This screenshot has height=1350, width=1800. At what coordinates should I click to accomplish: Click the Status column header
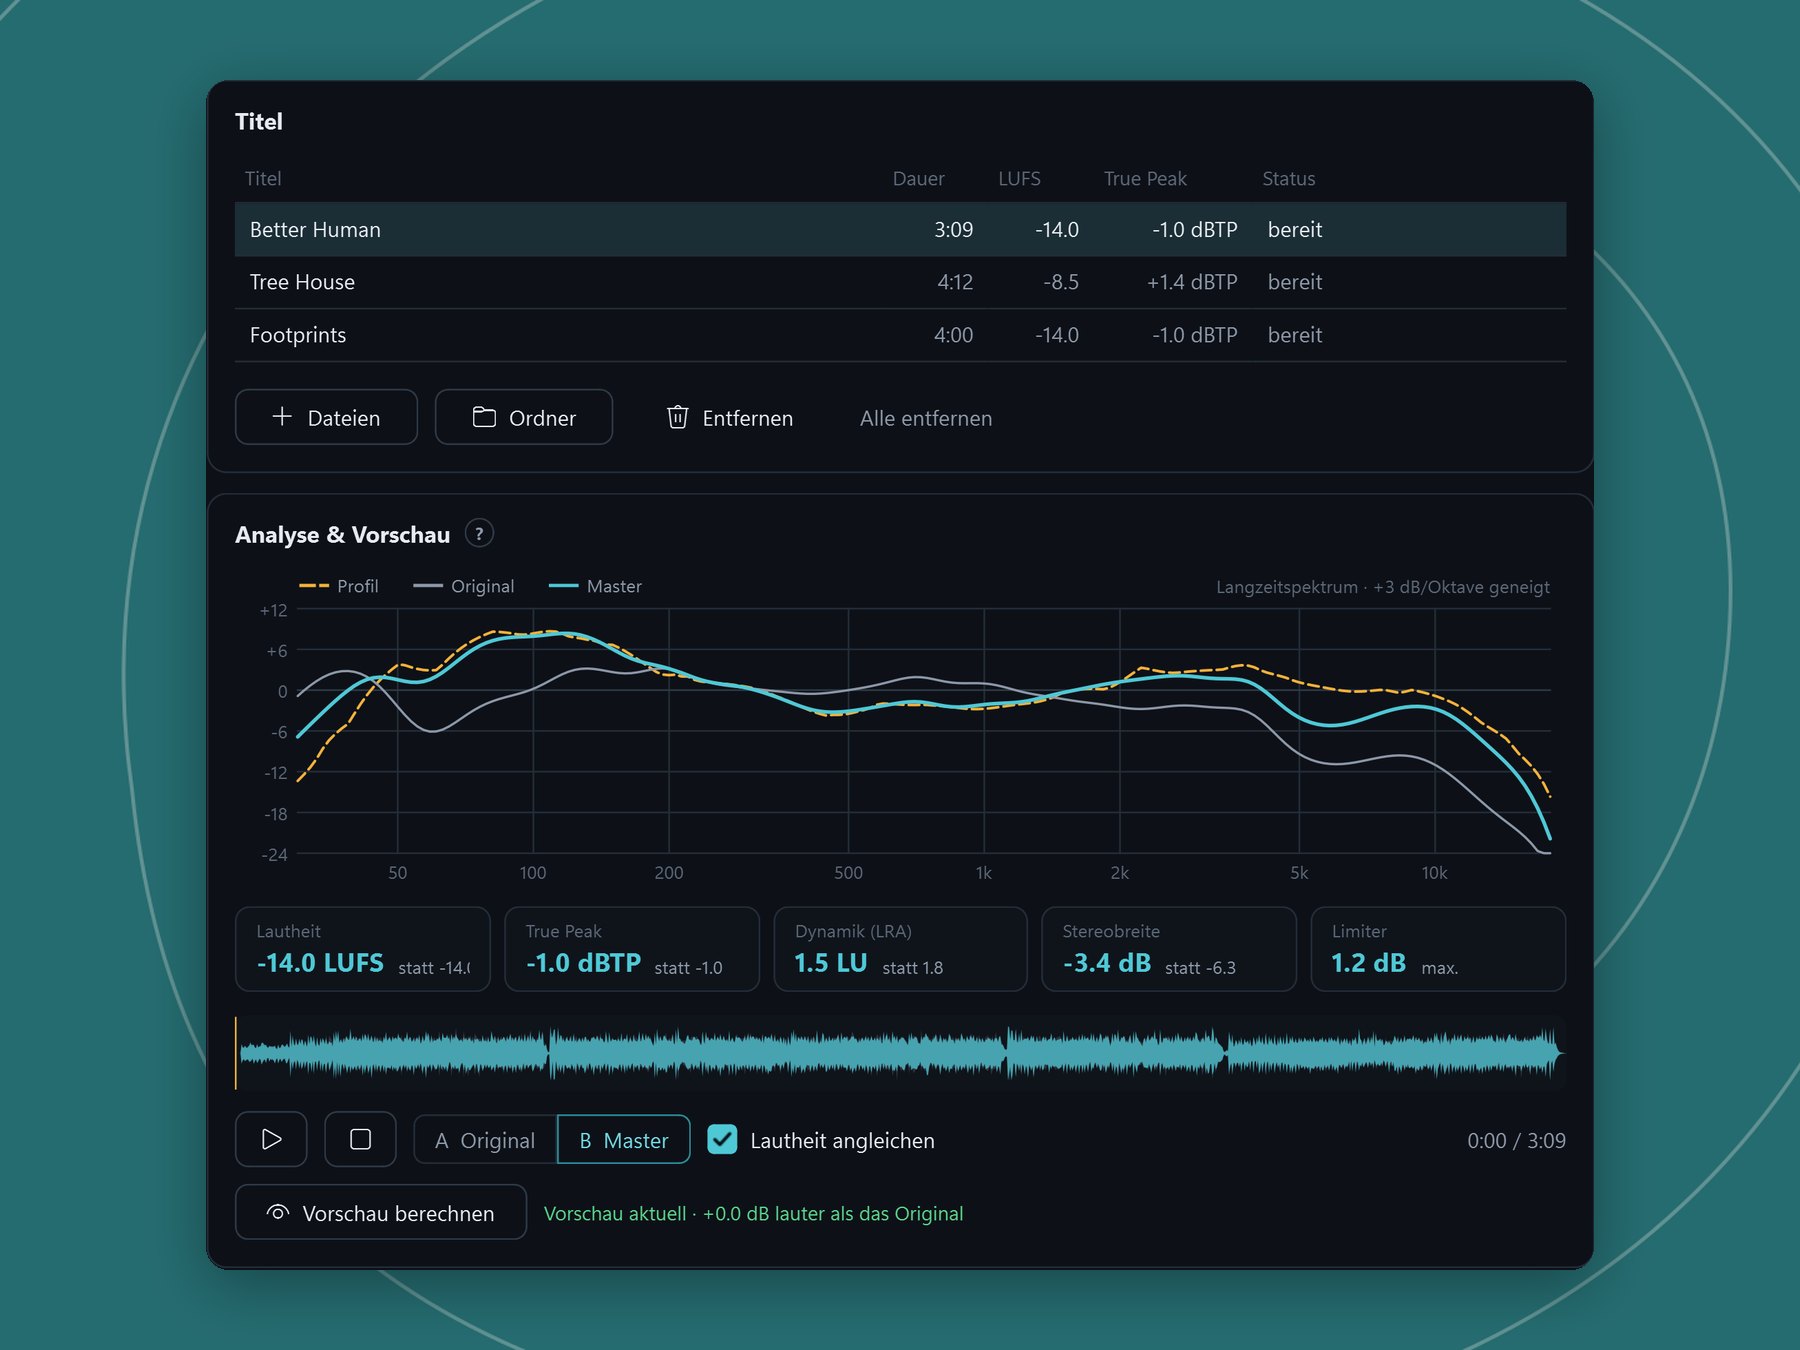tap(1288, 178)
